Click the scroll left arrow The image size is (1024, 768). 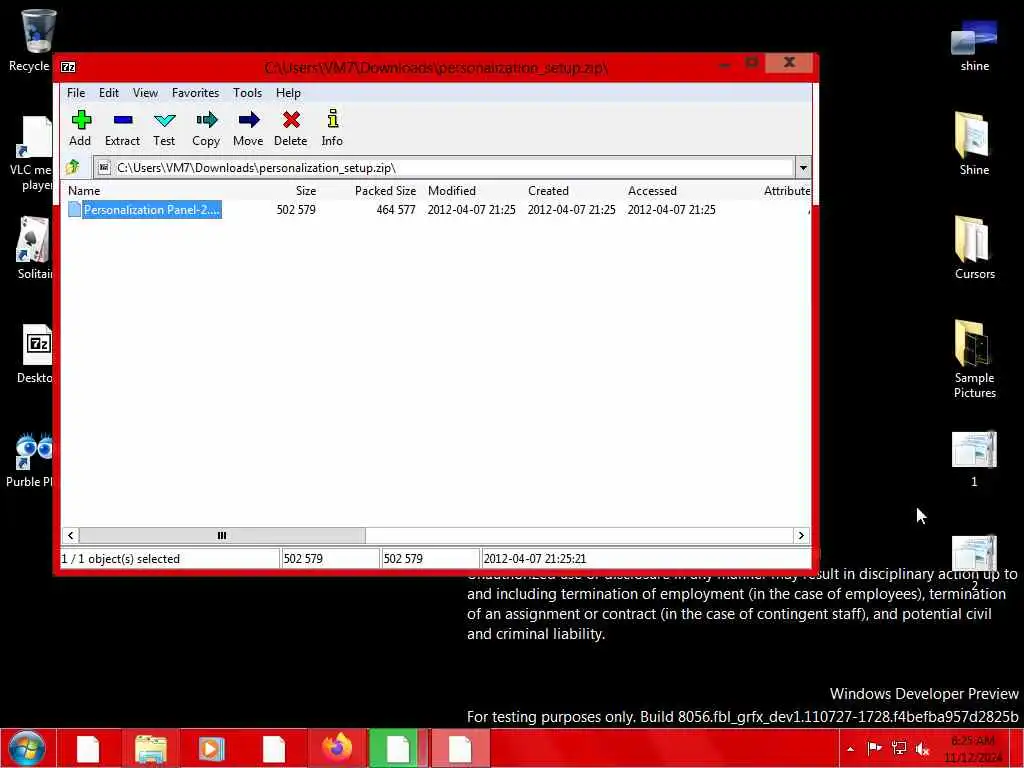tap(71, 536)
